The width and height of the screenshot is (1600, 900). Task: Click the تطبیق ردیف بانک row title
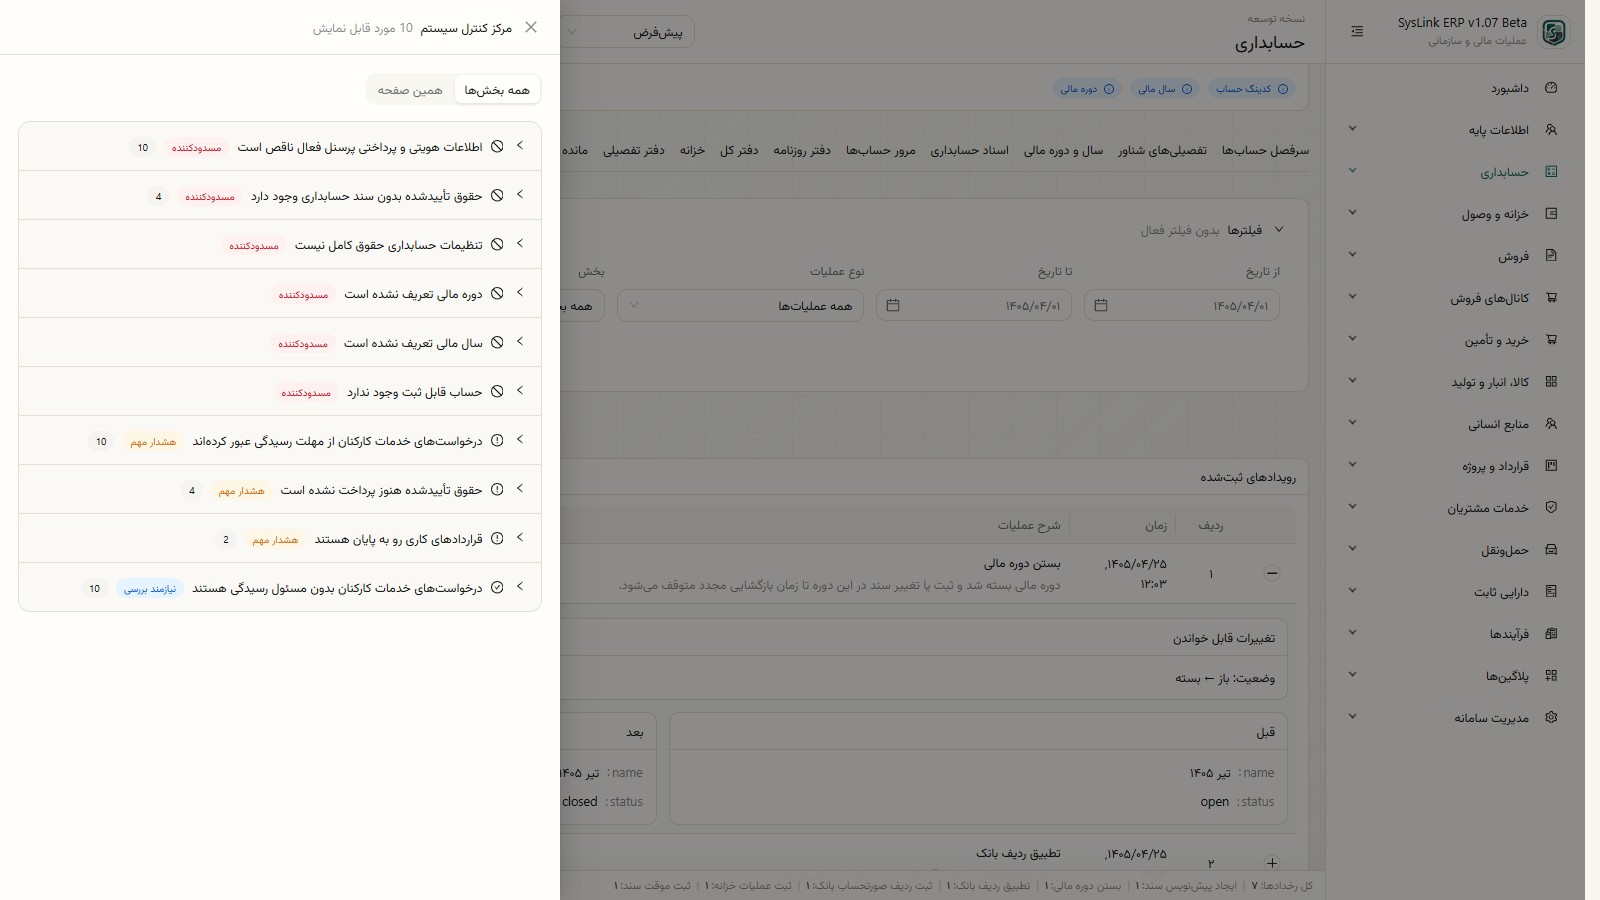point(1018,853)
